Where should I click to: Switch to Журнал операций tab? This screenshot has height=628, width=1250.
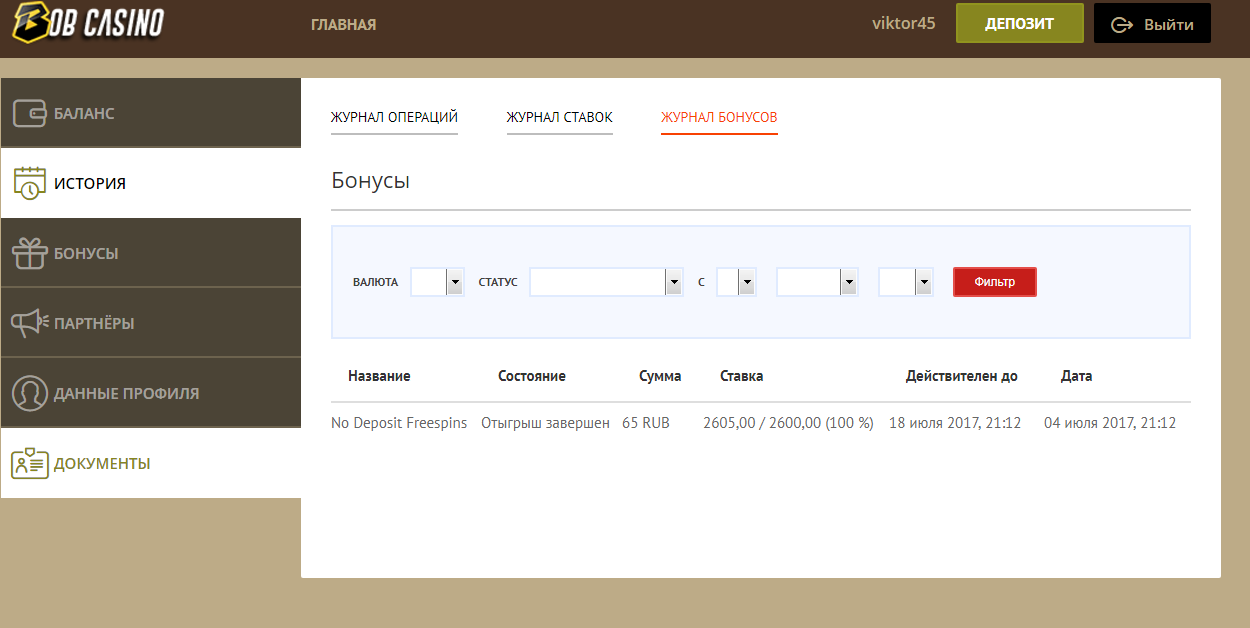pyautogui.click(x=394, y=118)
